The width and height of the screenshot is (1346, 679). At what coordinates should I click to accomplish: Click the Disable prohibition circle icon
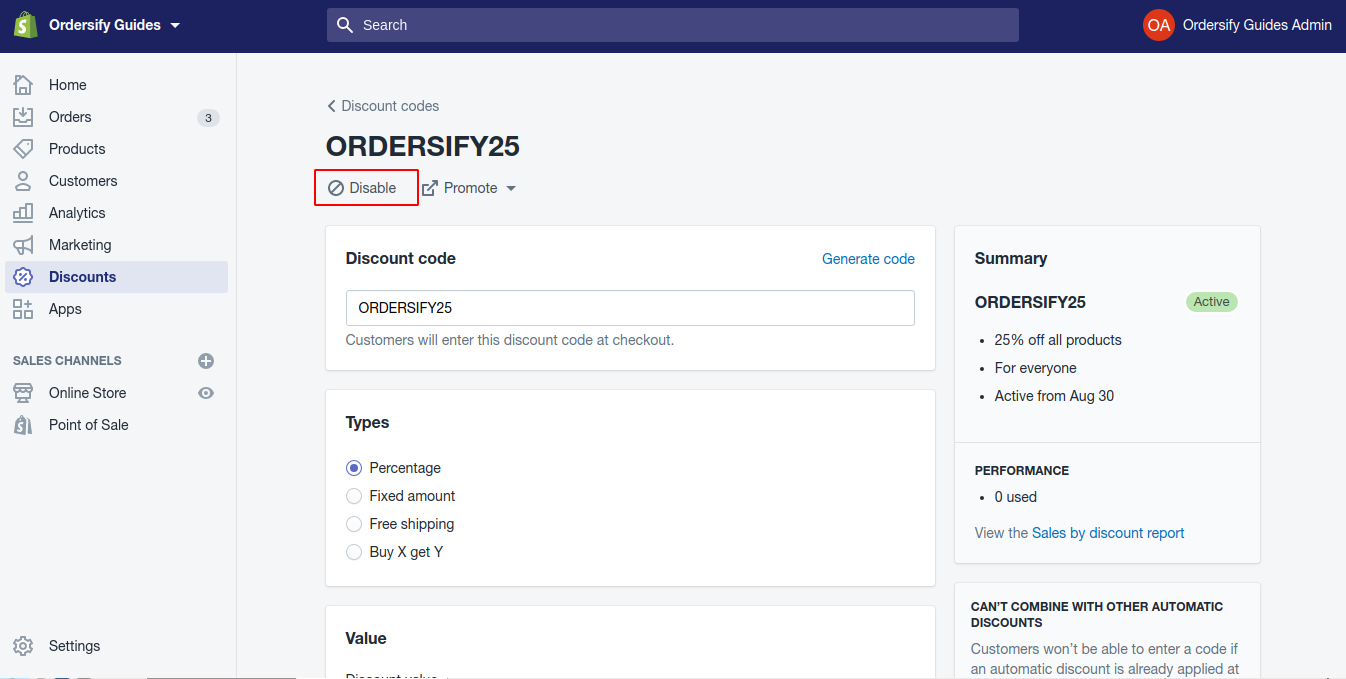point(336,188)
